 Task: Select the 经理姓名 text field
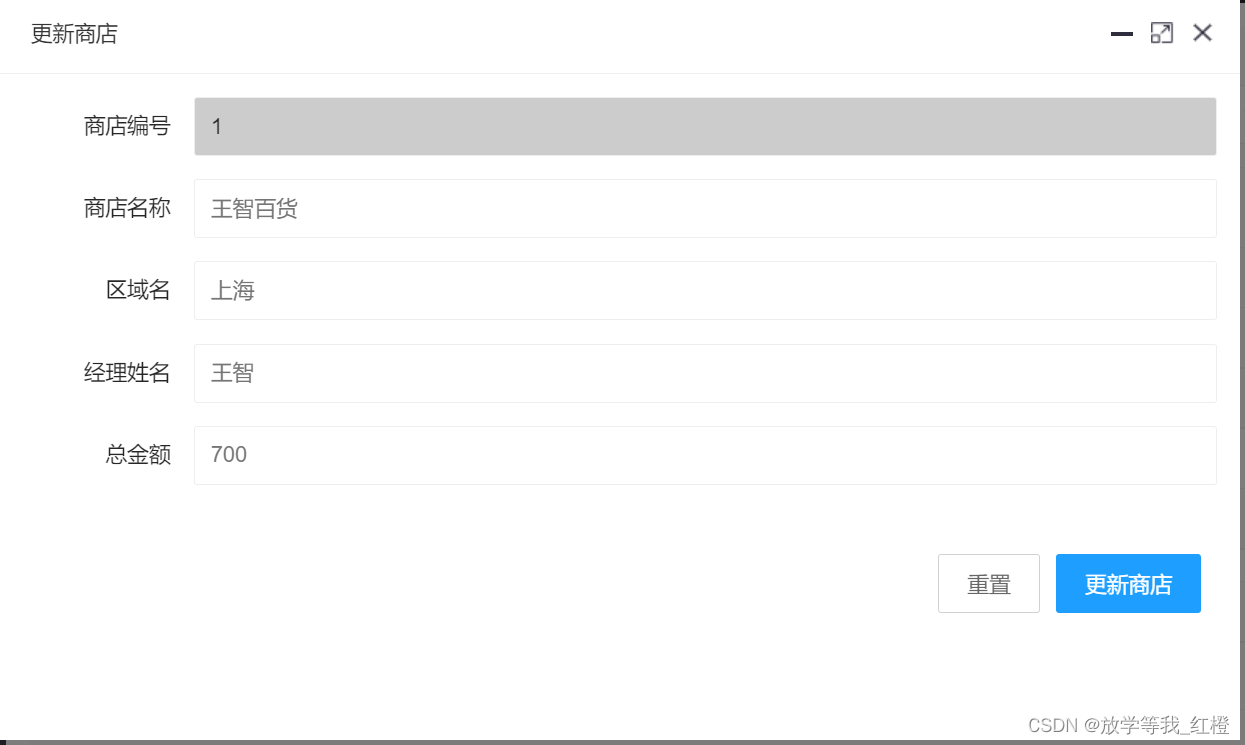(x=705, y=373)
